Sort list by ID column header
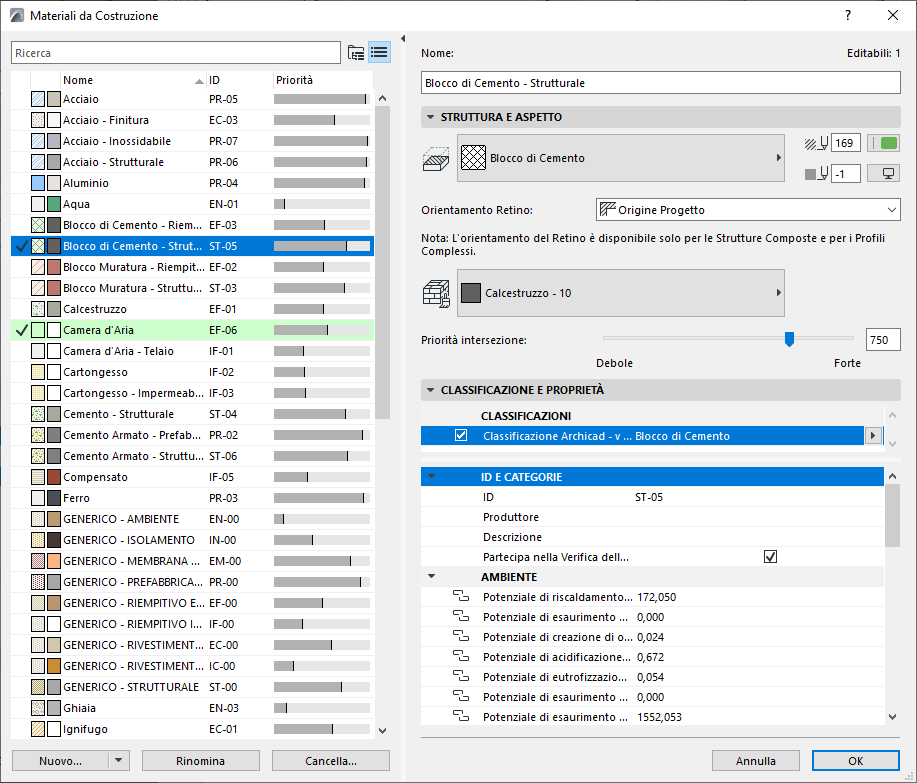The image size is (917, 783). (240, 80)
